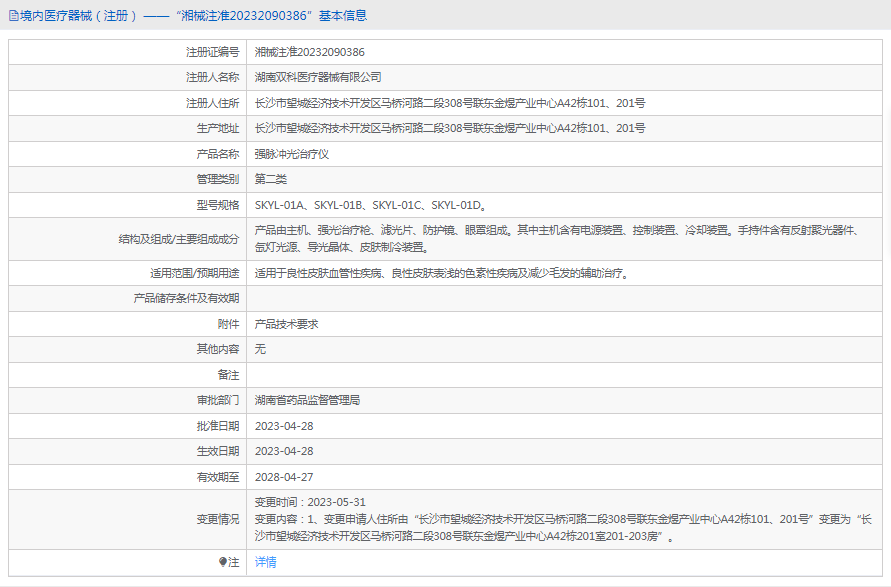This screenshot has height=587, width=891.
Task: Select change time line 变更时间：2023-05-31
Action: 310,502
